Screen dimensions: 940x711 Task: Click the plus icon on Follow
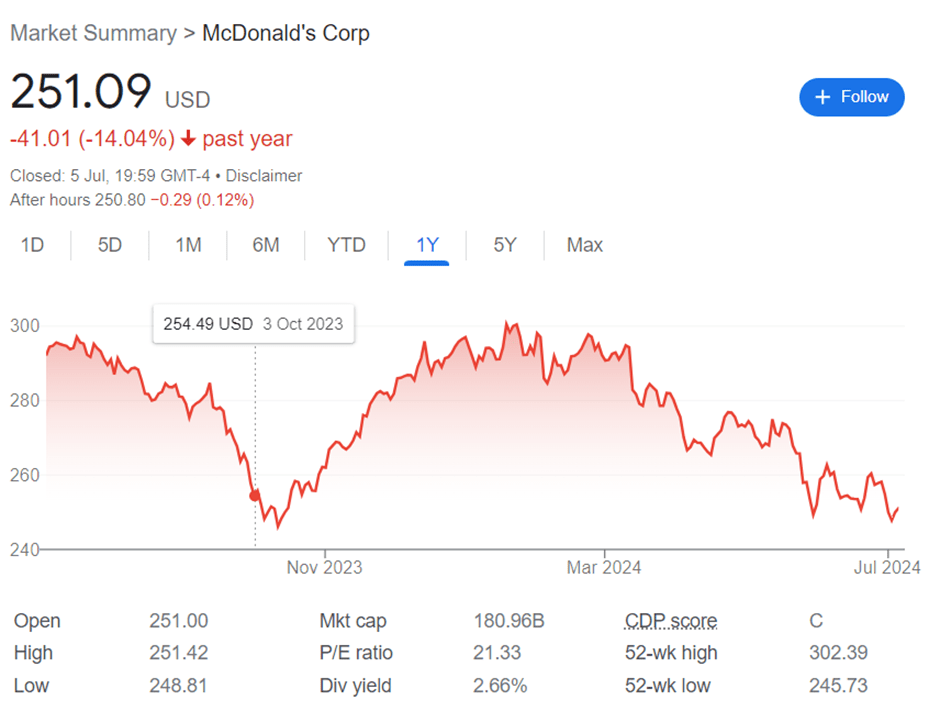point(823,97)
